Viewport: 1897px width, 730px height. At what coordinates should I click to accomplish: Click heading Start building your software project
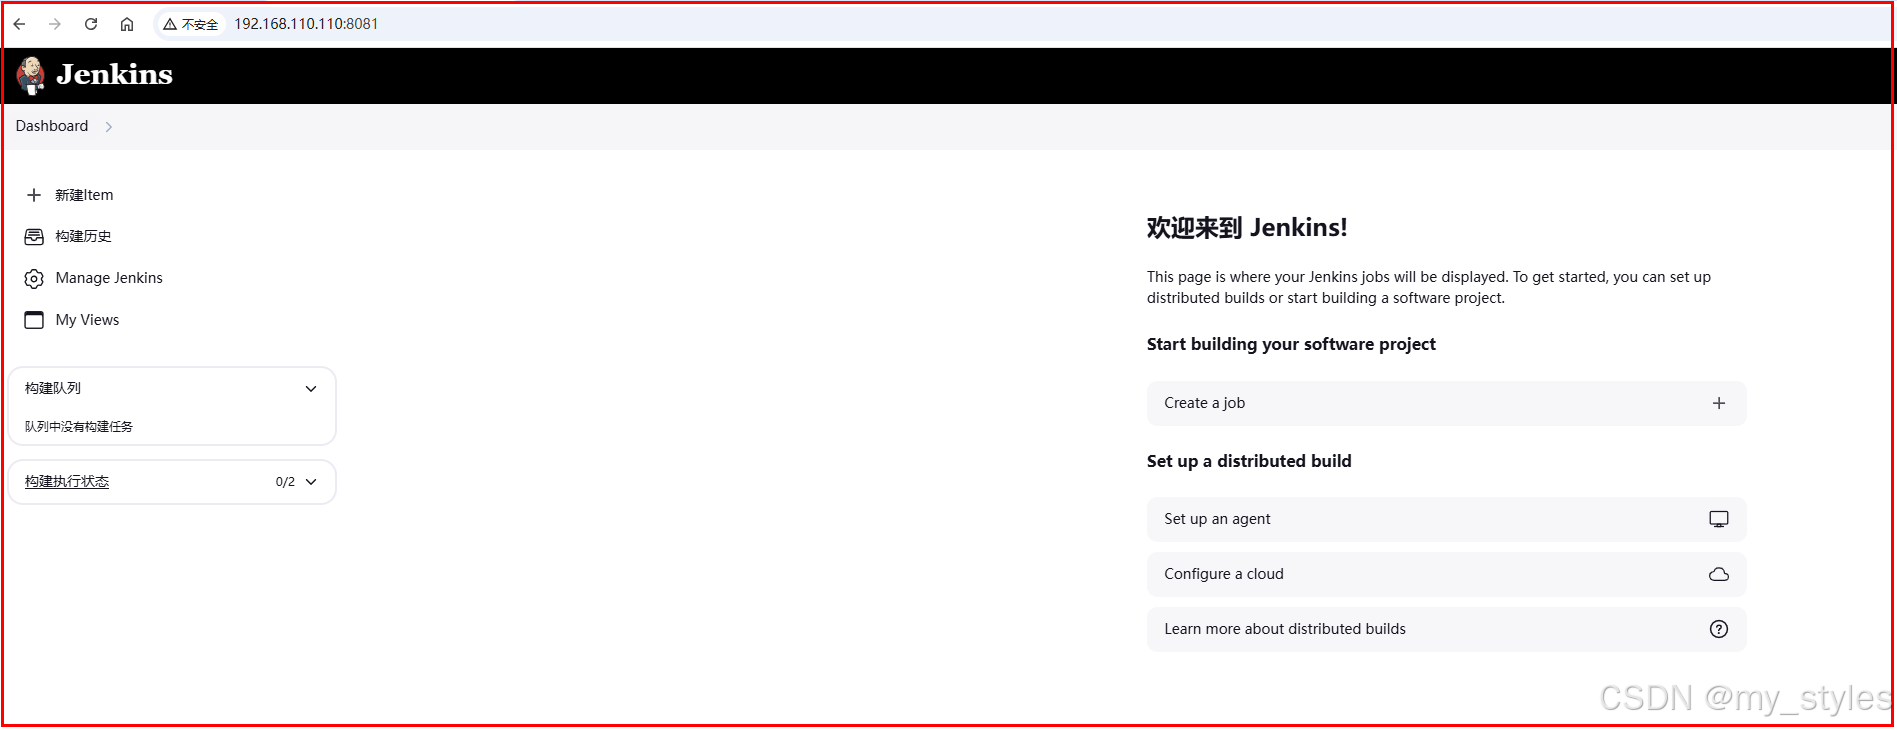click(x=1291, y=344)
